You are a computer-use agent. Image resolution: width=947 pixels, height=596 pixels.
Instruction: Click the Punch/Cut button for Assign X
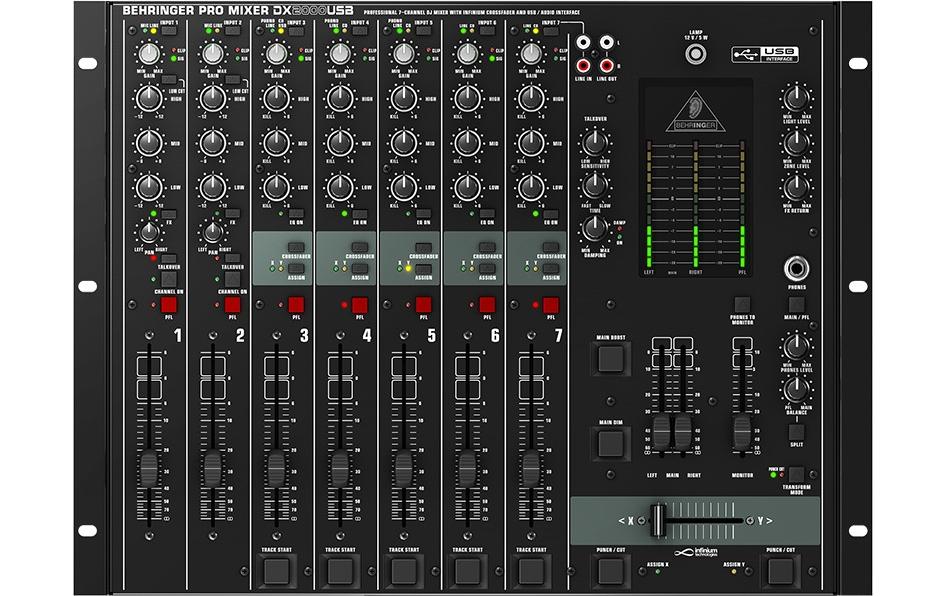tap(611, 571)
